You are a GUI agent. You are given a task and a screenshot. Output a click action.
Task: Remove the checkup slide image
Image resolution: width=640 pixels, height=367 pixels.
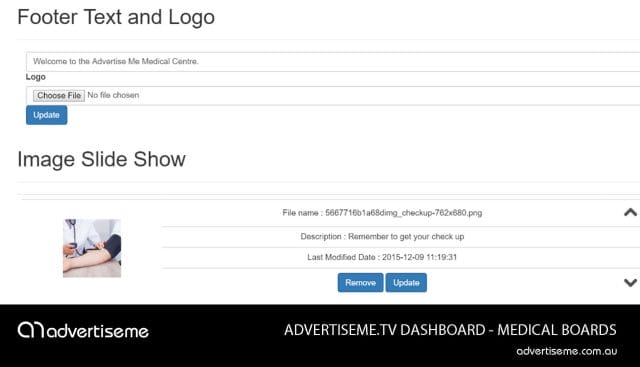coord(360,282)
